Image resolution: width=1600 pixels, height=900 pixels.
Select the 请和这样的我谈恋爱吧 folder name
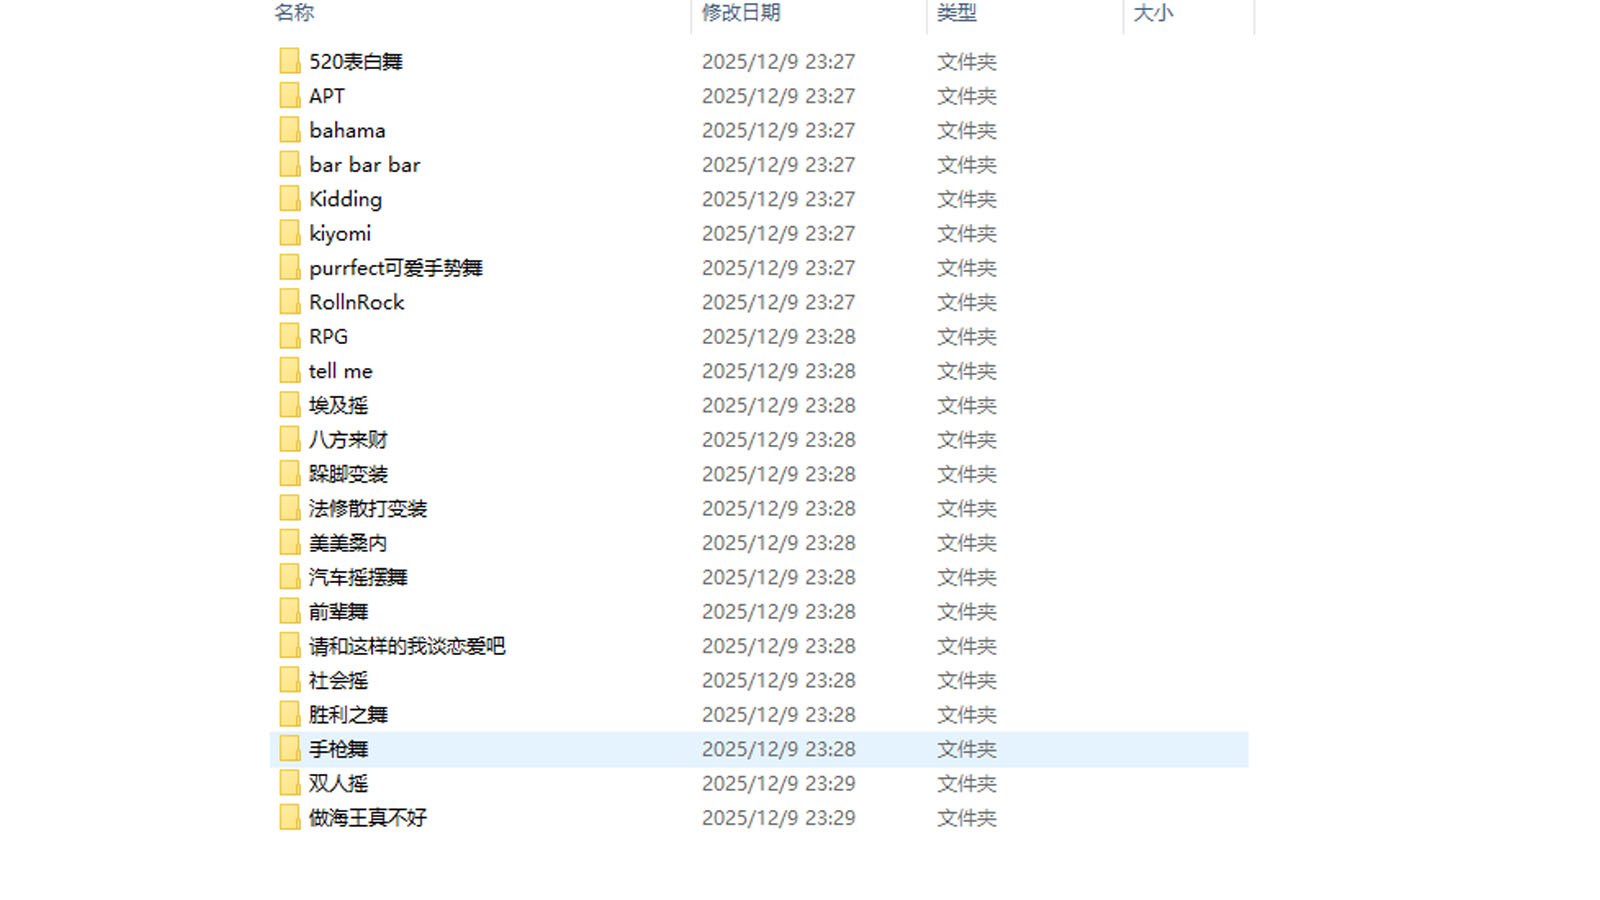coord(407,646)
